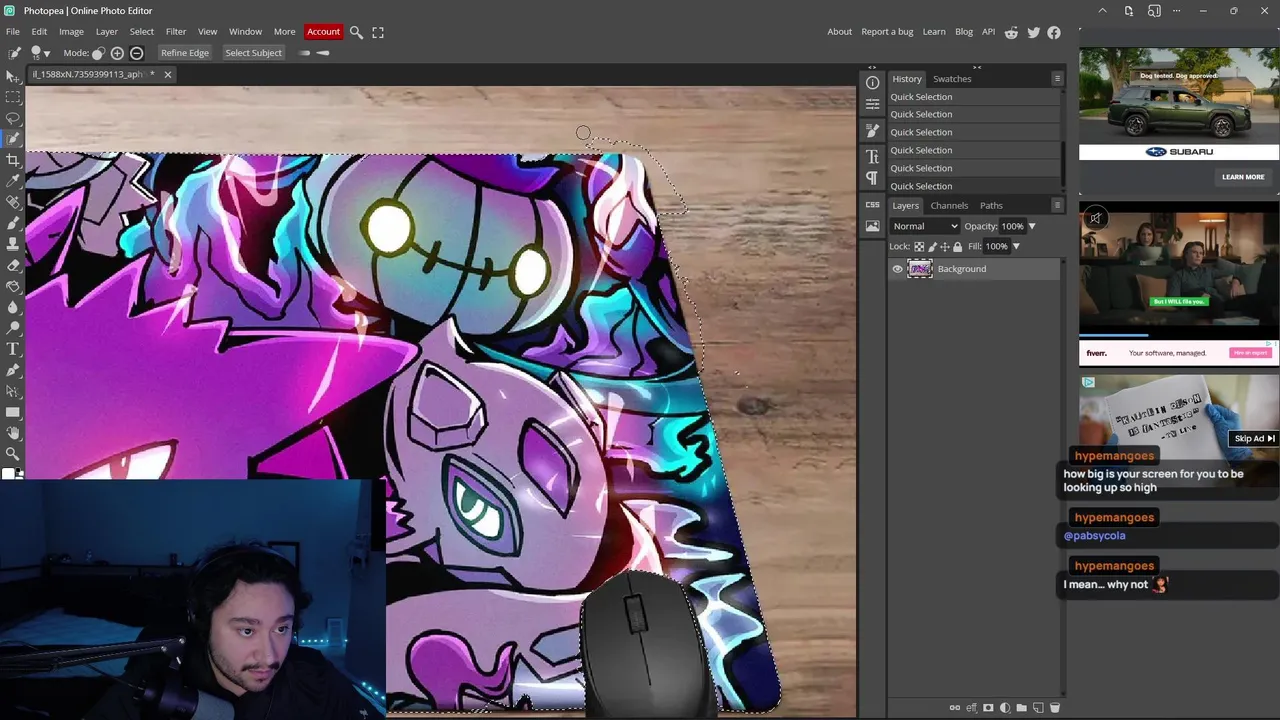Open layer effects eff menu
The image size is (1280, 720).
pyautogui.click(x=971, y=708)
